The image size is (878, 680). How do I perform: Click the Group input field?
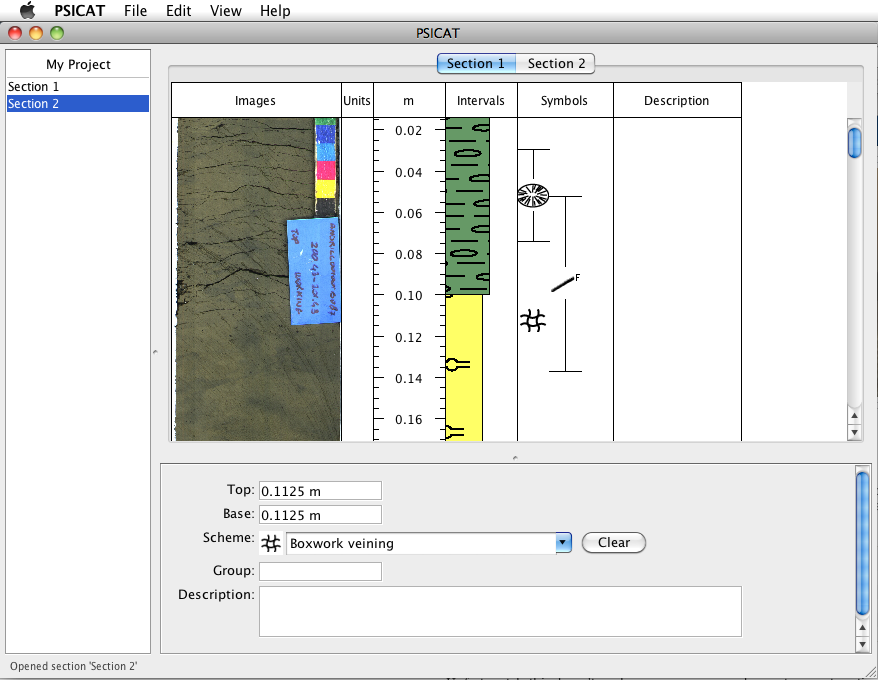pos(320,571)
